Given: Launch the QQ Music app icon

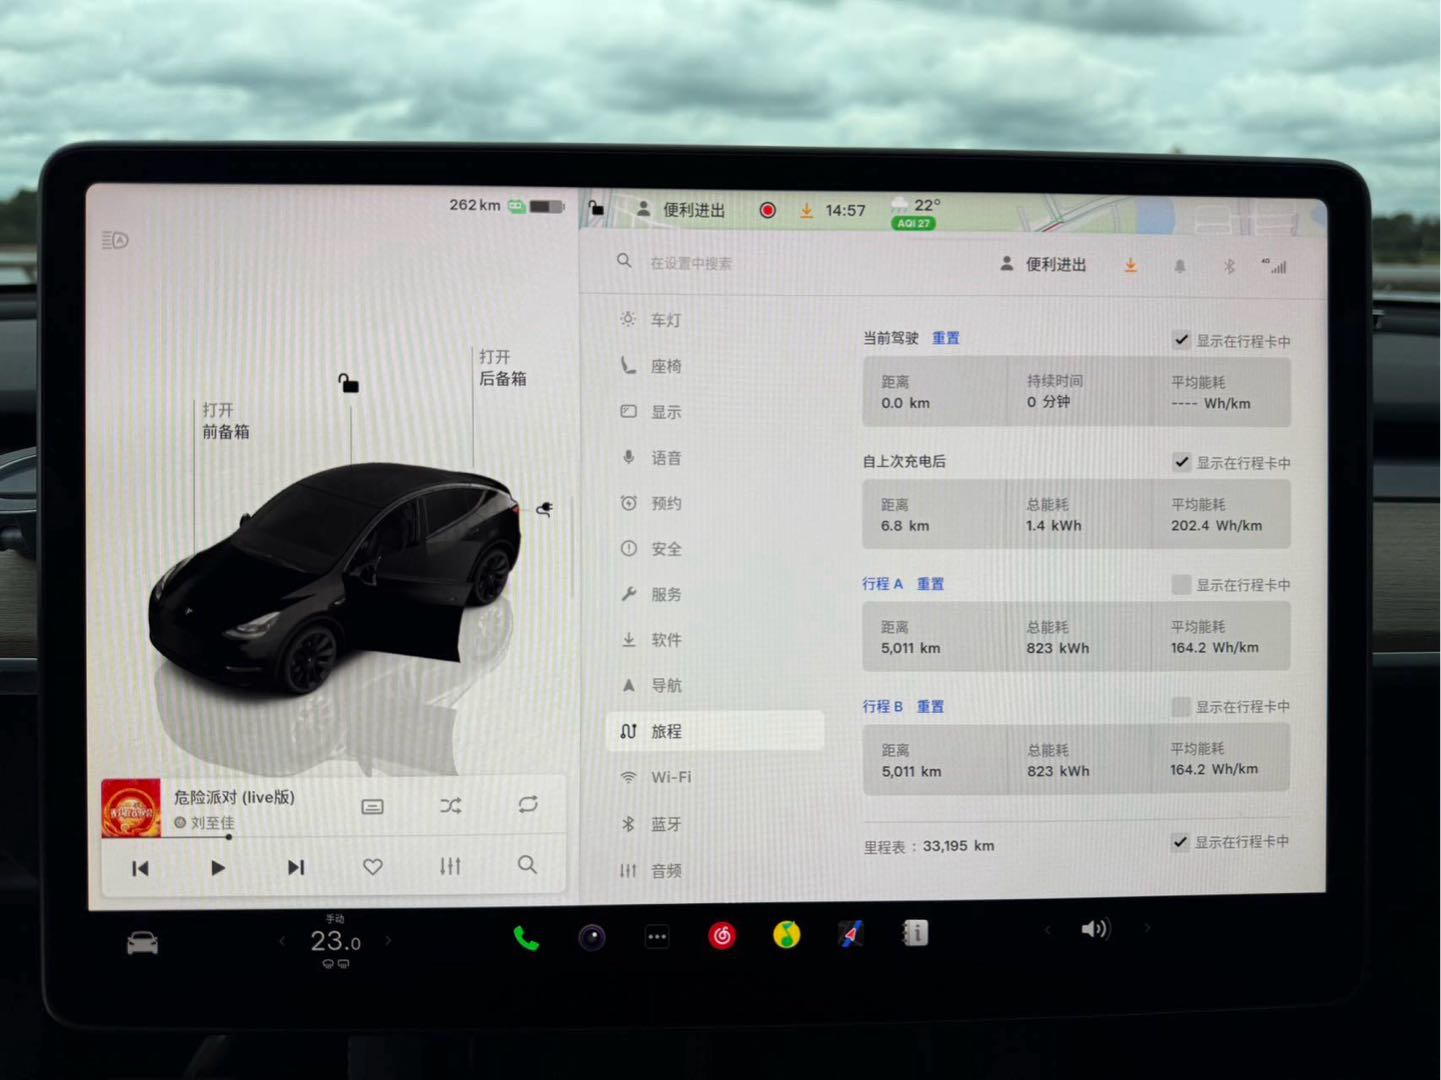Looking at the screenshot, I should 787,935.
